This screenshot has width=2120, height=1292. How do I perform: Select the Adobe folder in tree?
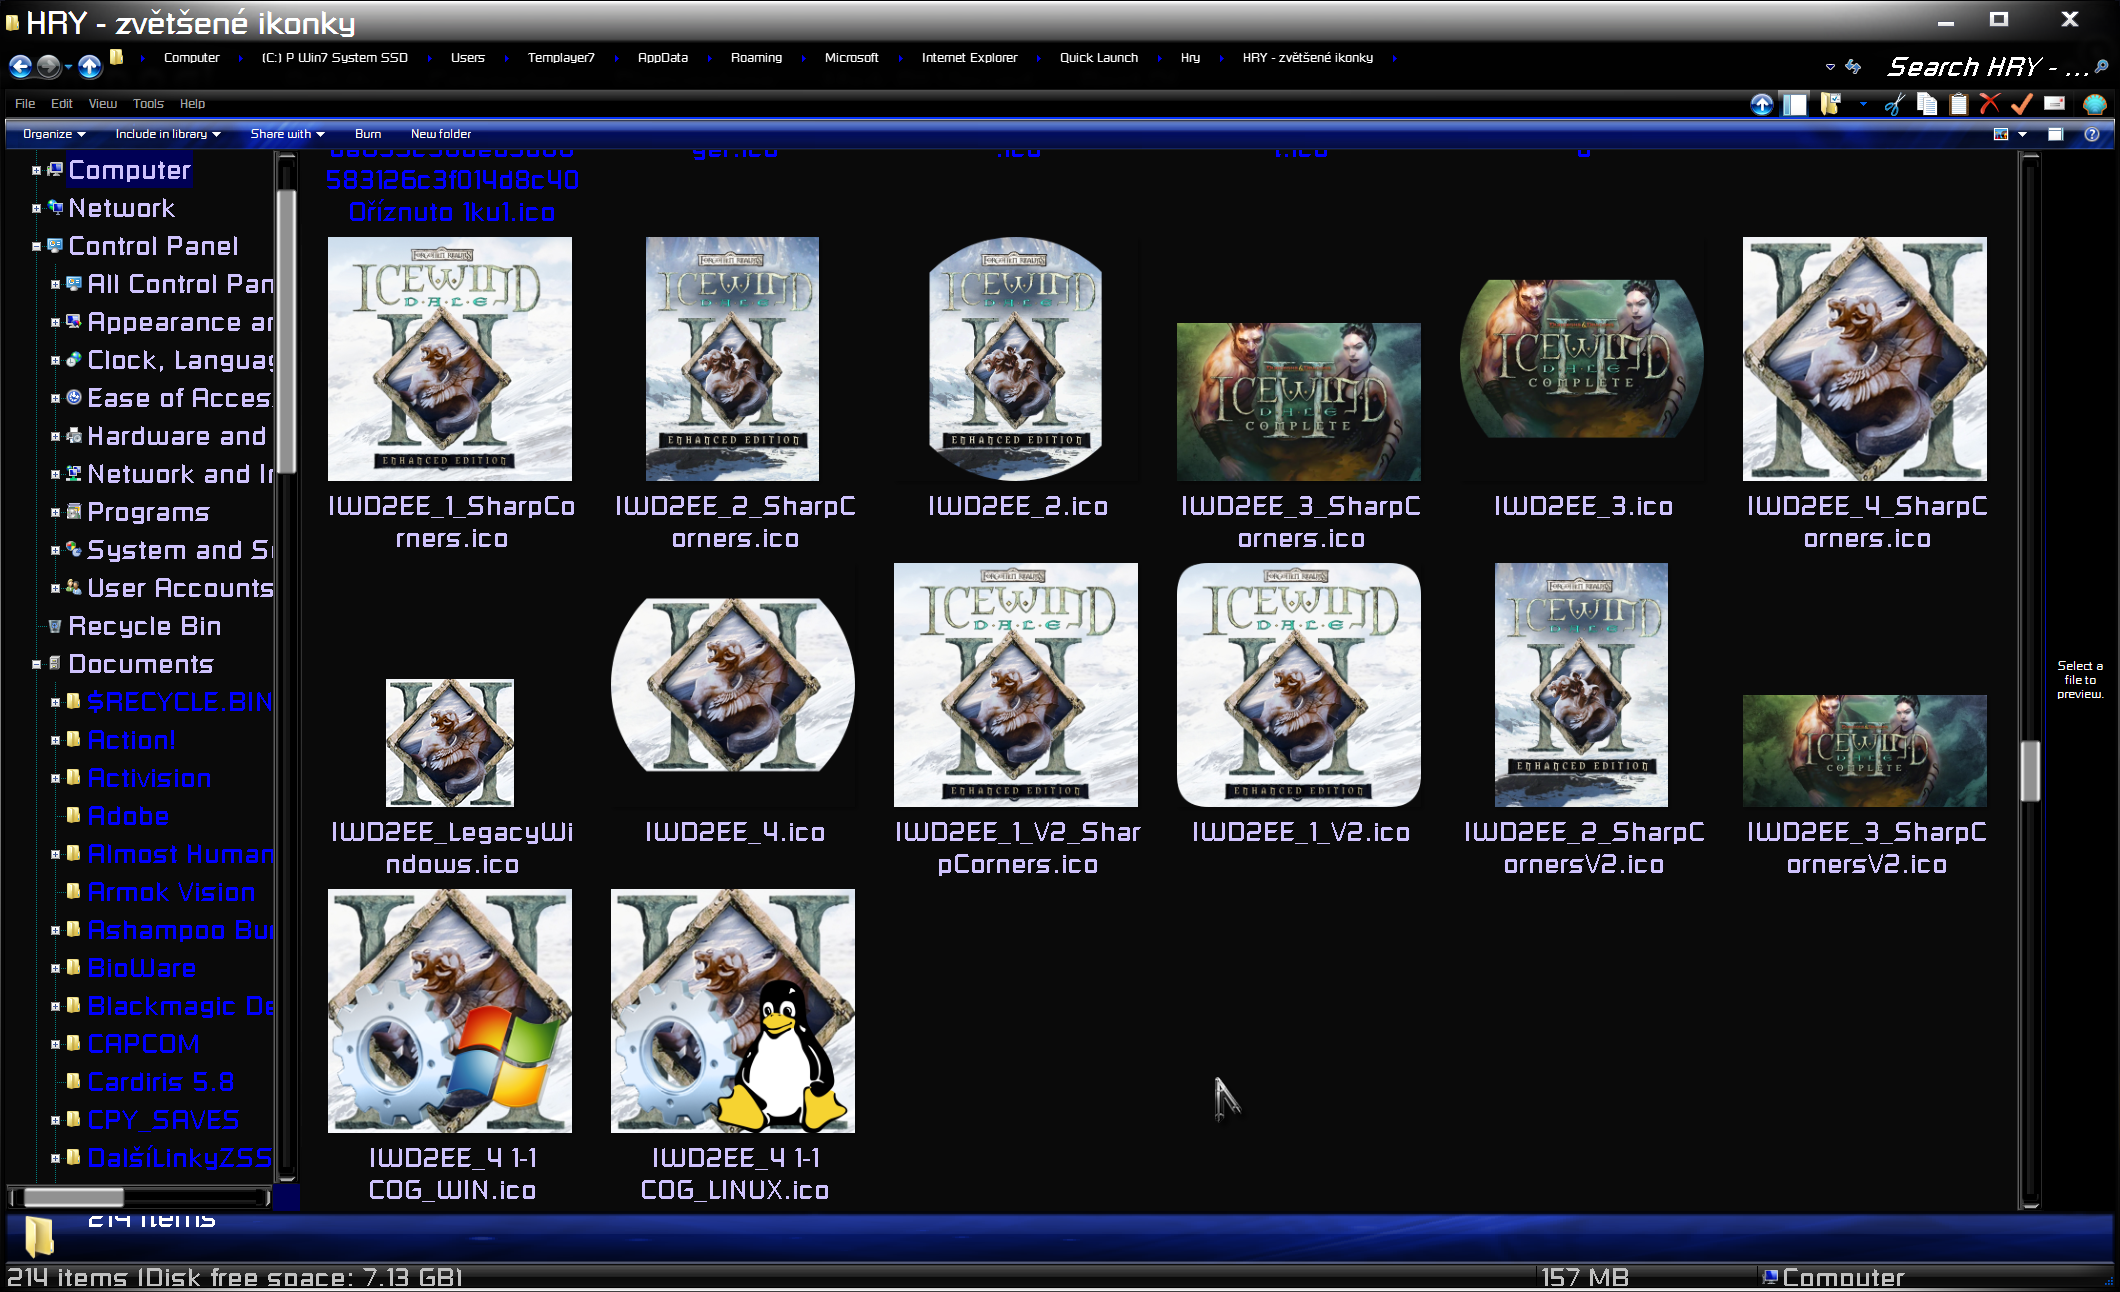coord(128,817)
